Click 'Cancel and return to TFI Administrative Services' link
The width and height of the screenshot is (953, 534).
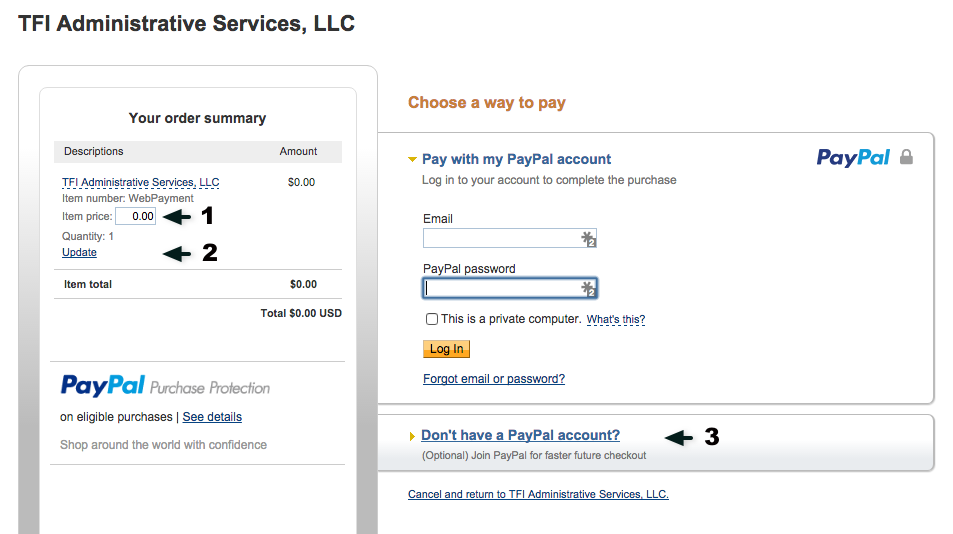point(538,494)
